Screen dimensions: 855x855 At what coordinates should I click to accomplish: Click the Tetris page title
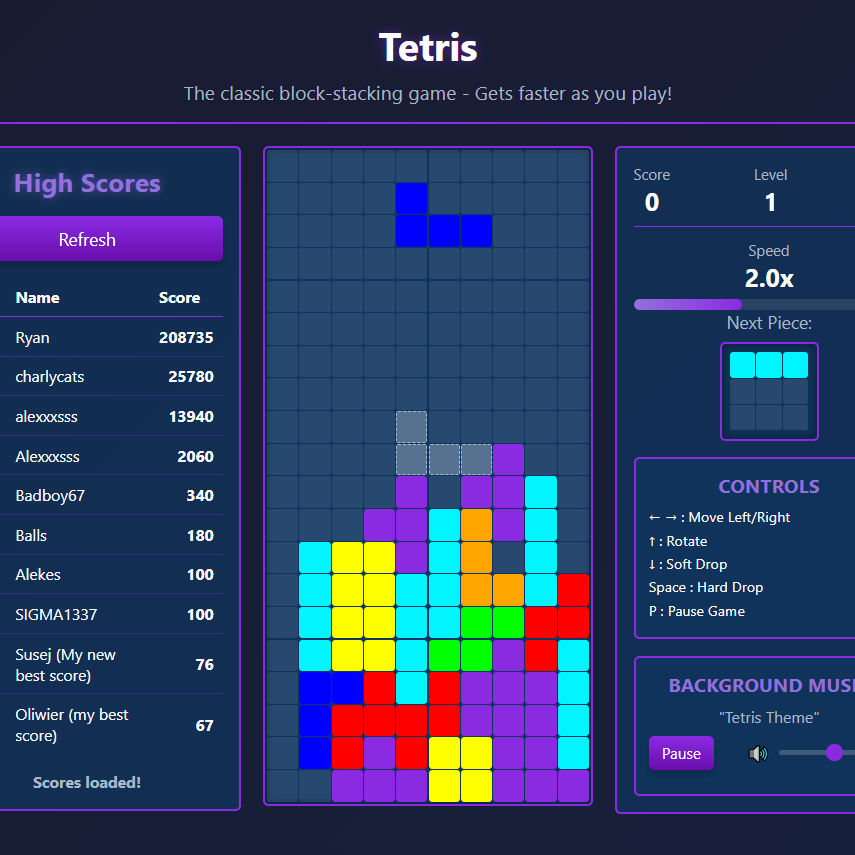pos(428,47)
